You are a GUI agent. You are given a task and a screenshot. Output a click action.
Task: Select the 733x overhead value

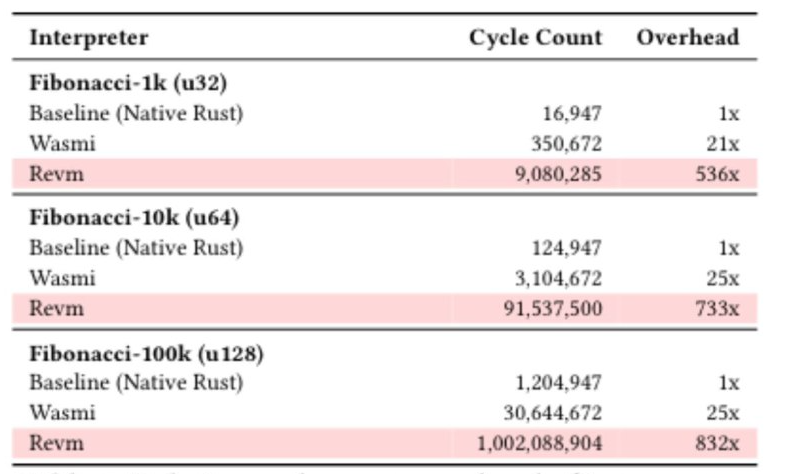click(717, 308)
